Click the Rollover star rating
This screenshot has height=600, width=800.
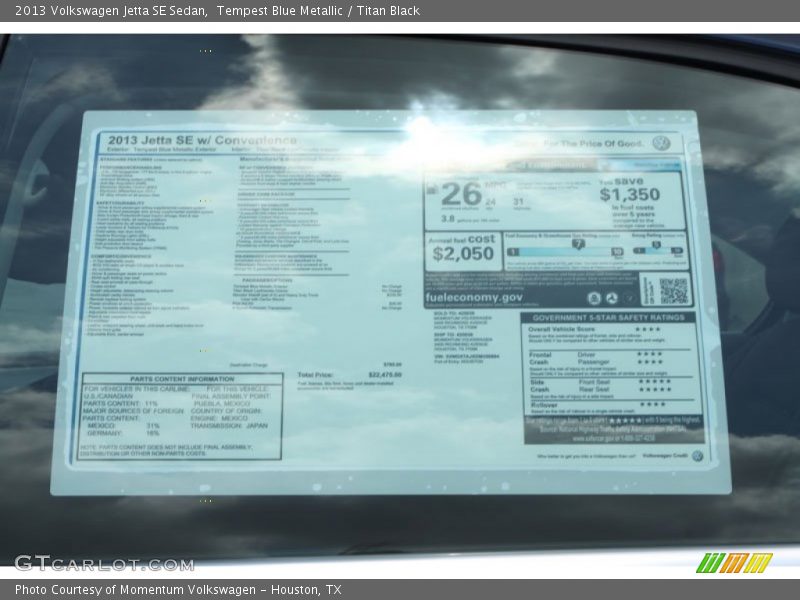pos(650,404)
